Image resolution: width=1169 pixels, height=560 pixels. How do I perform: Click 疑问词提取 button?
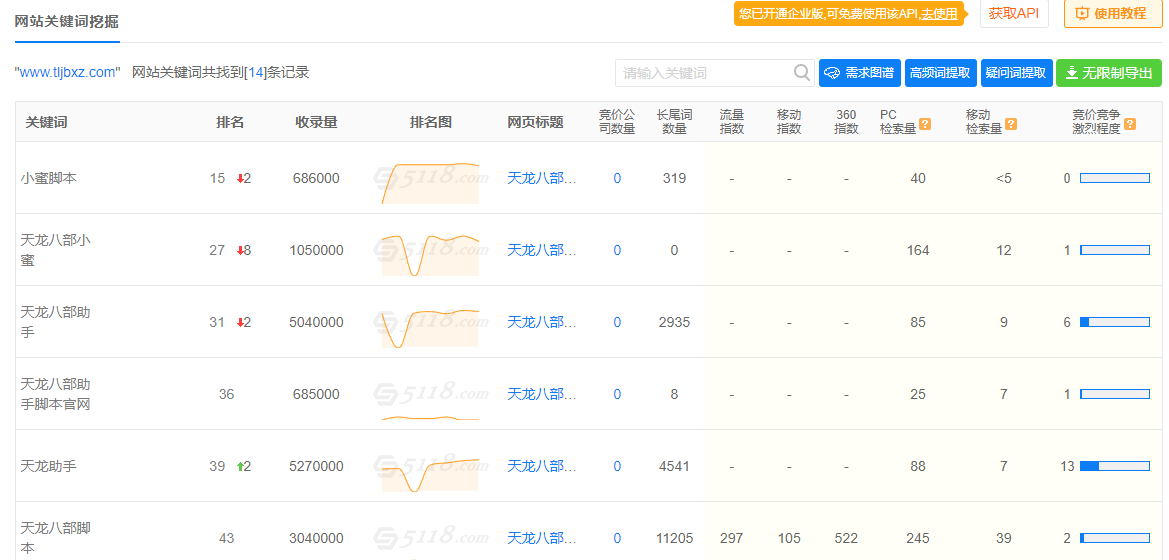(1016, 73)
